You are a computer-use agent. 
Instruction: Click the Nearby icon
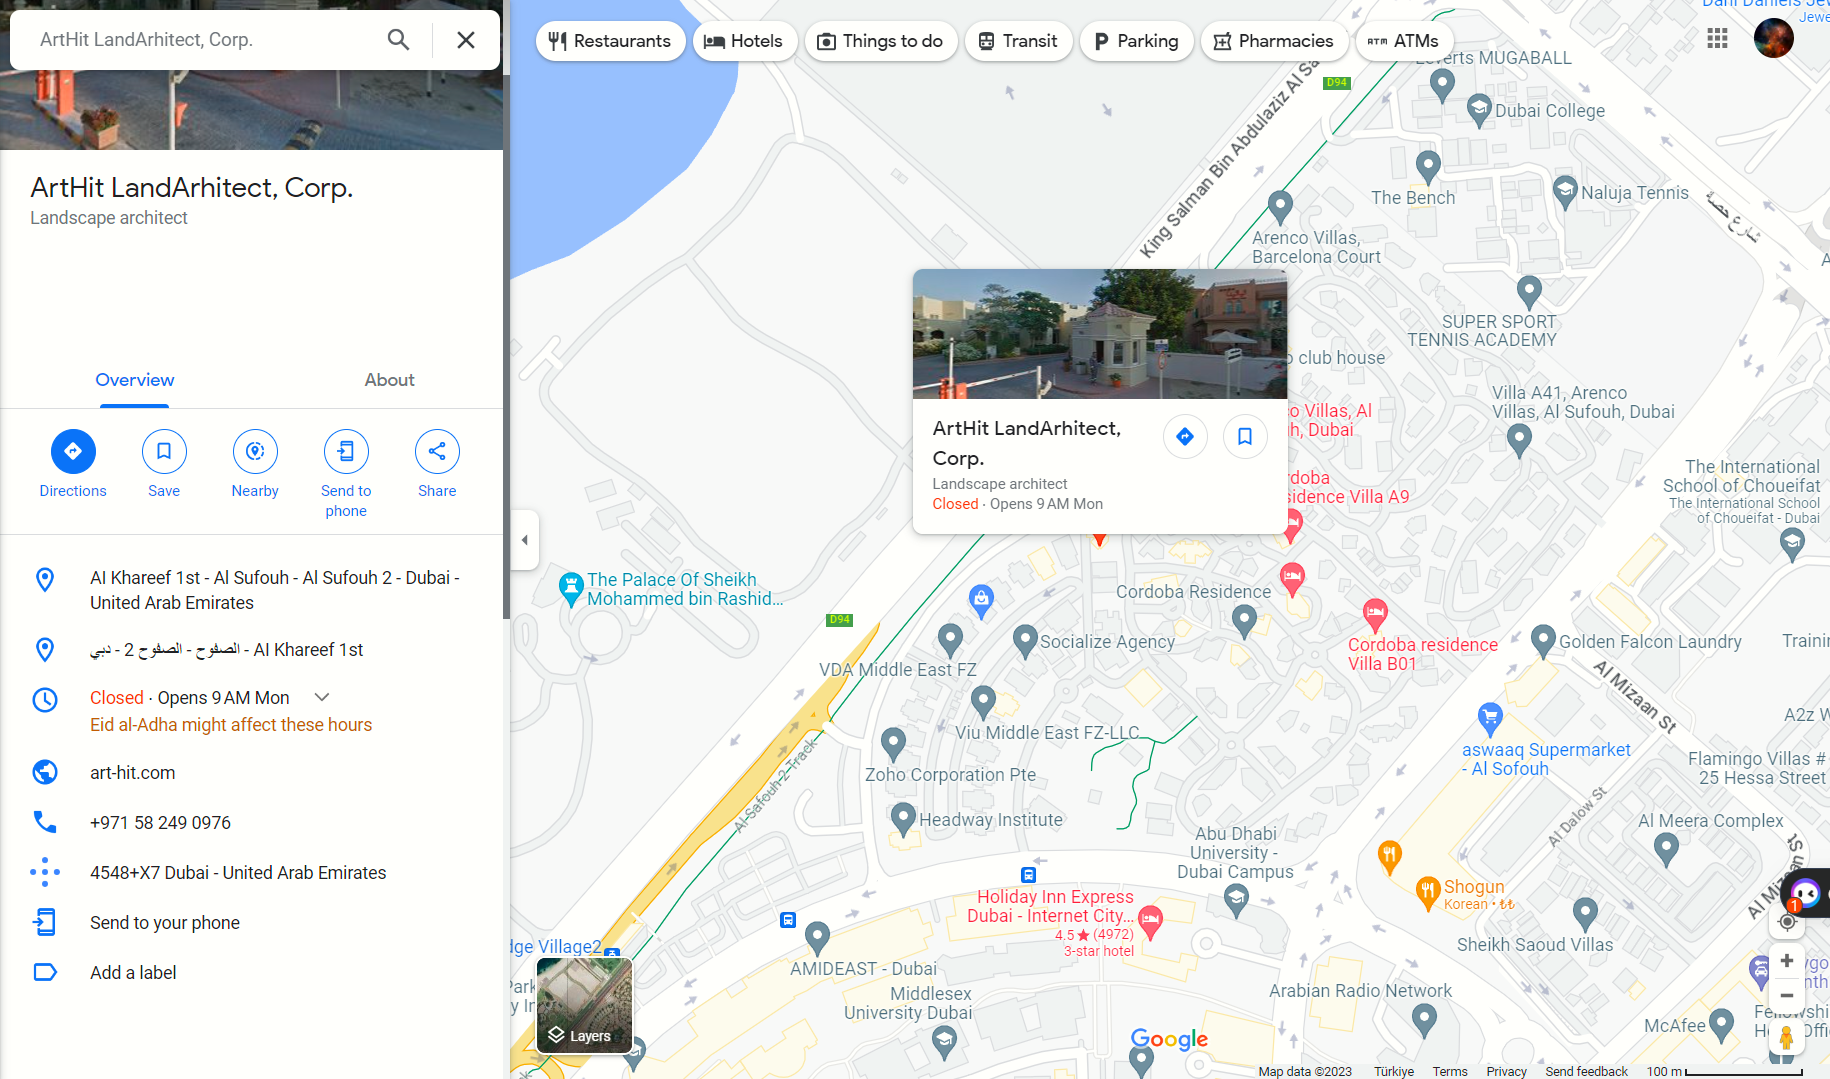[255, 452]
